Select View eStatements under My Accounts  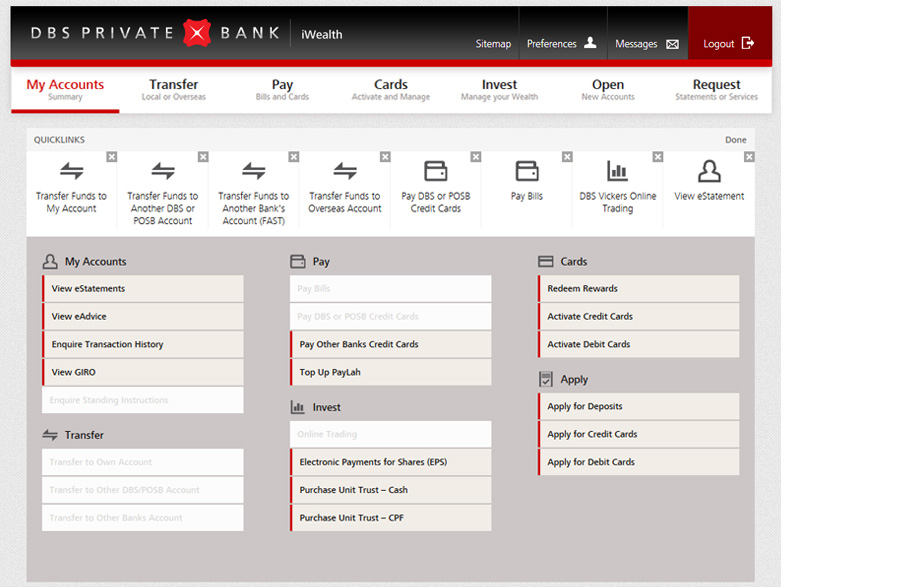[143, 289]
